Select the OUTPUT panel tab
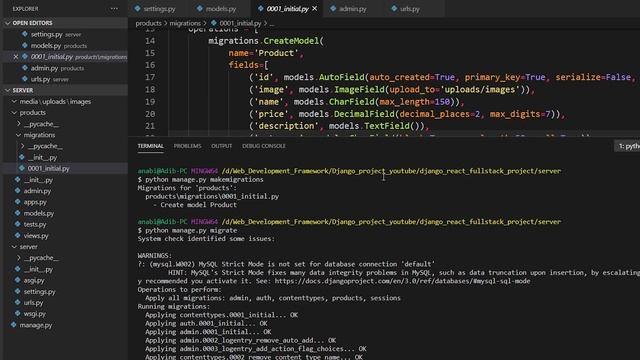 (222, 146)
